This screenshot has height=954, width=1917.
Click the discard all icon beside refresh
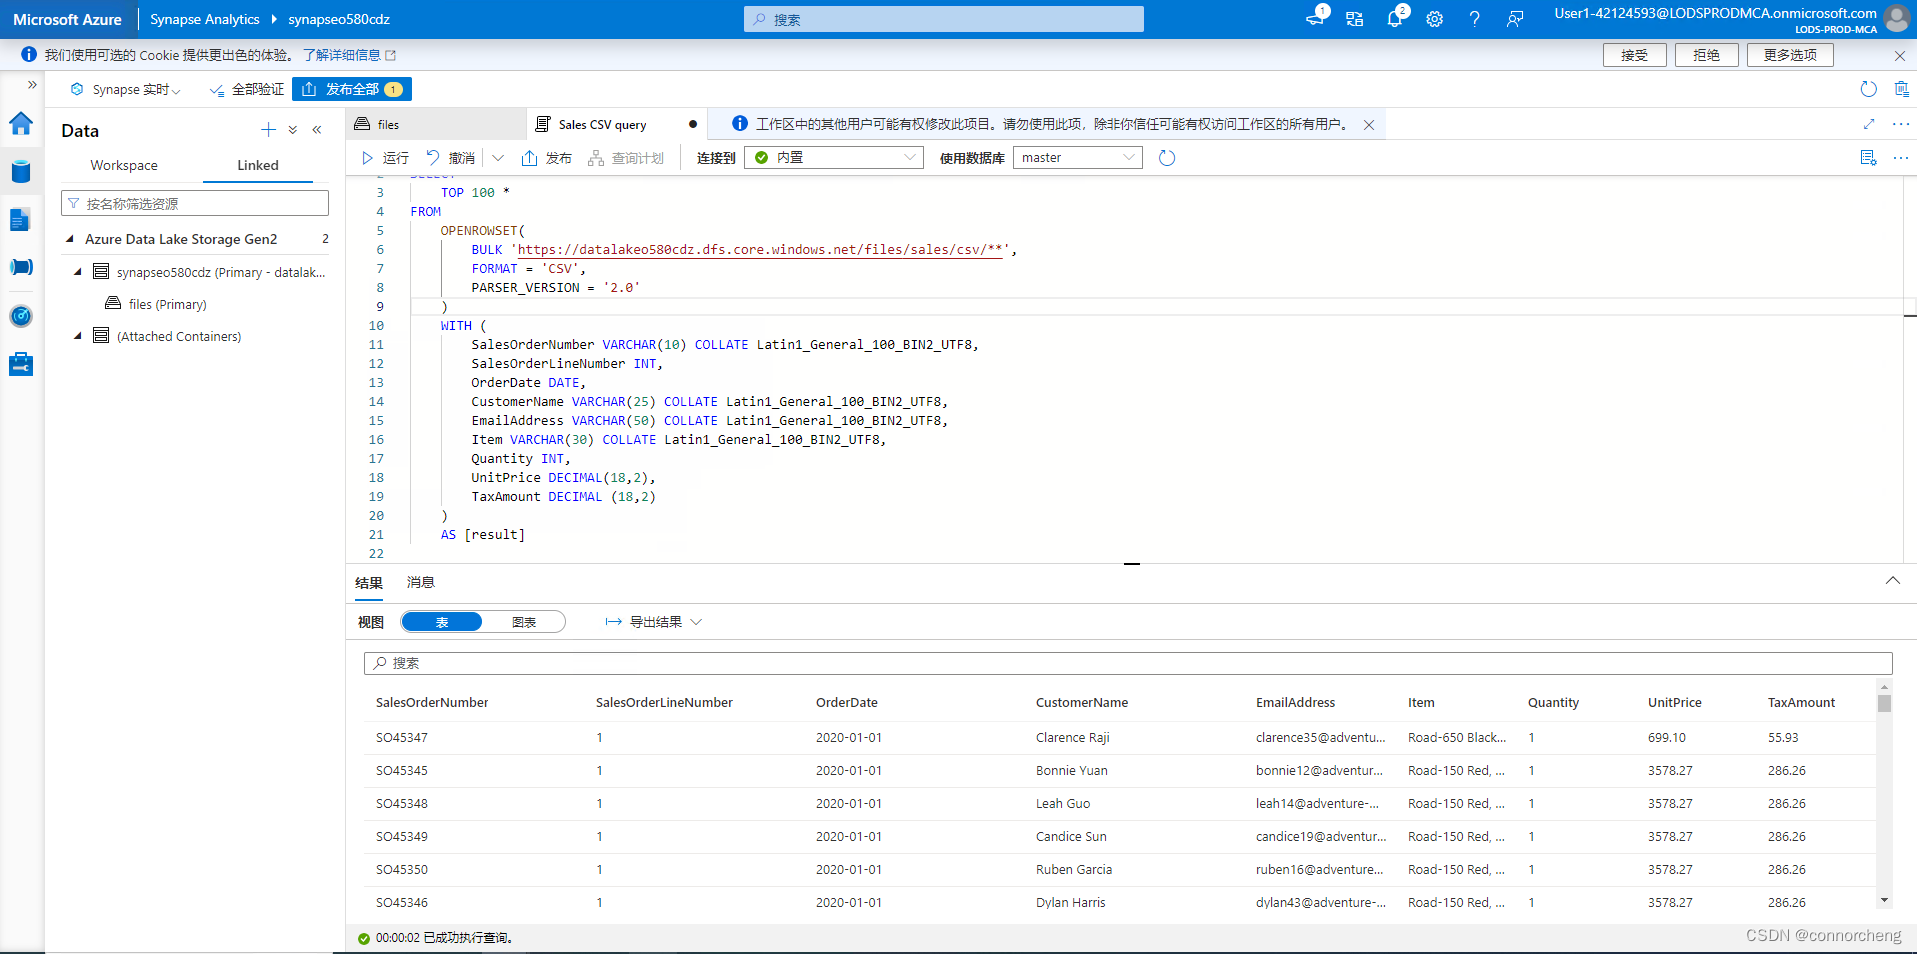coord(1901,89)
